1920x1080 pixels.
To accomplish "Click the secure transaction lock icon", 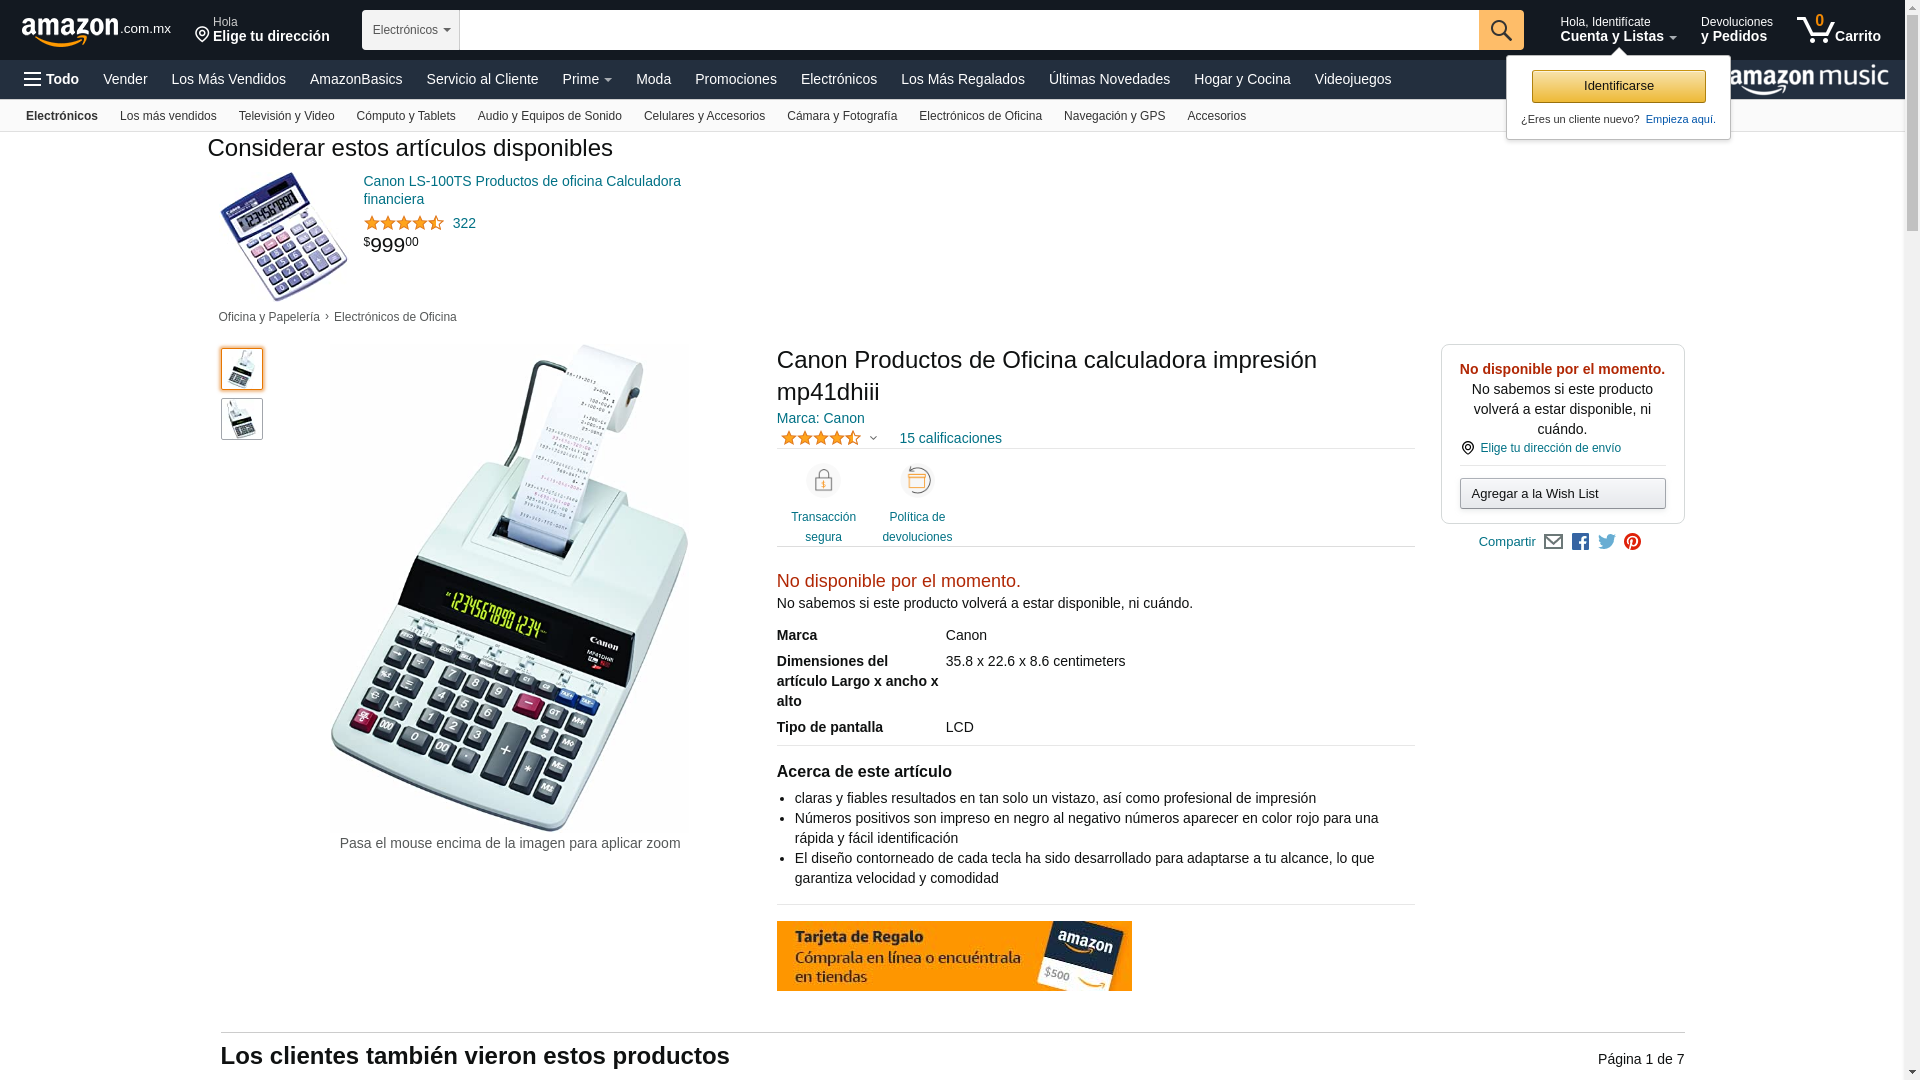I will coord(823,481).
